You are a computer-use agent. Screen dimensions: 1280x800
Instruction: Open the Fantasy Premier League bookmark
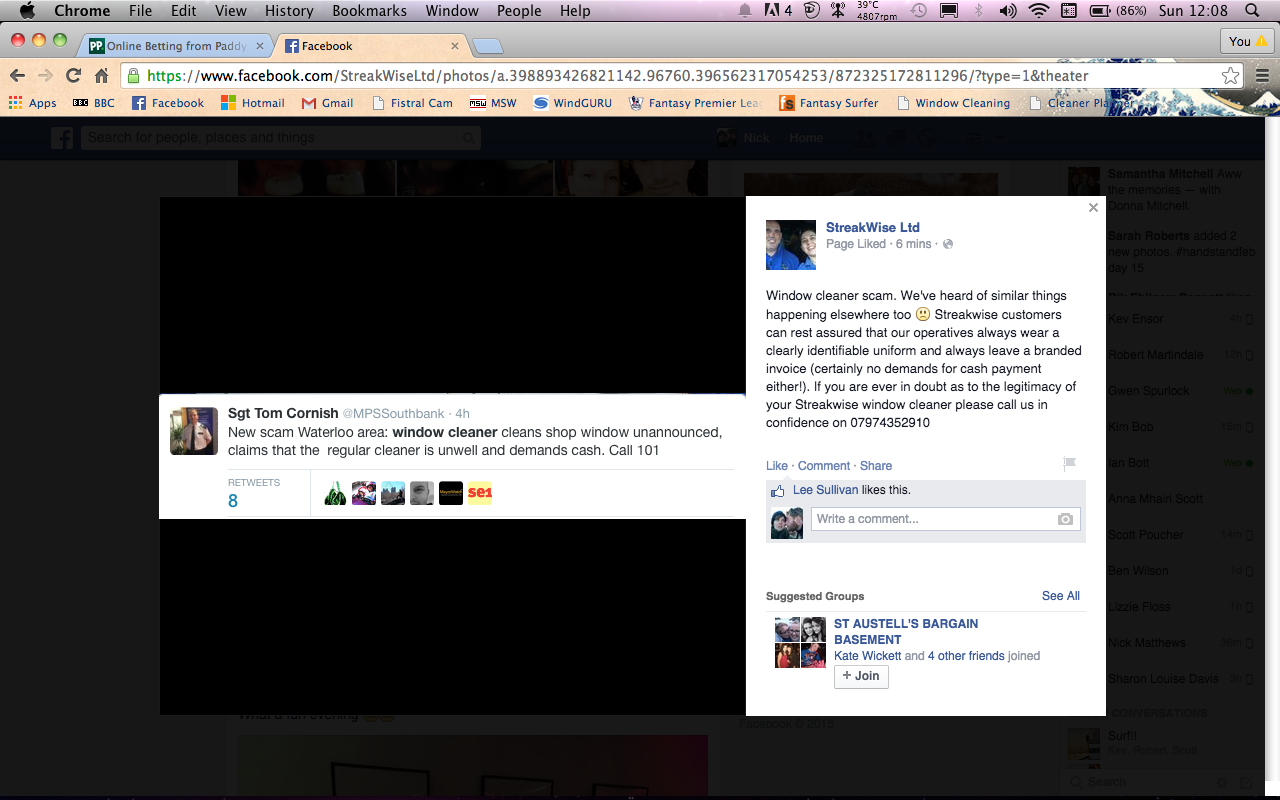coord(695,103)
